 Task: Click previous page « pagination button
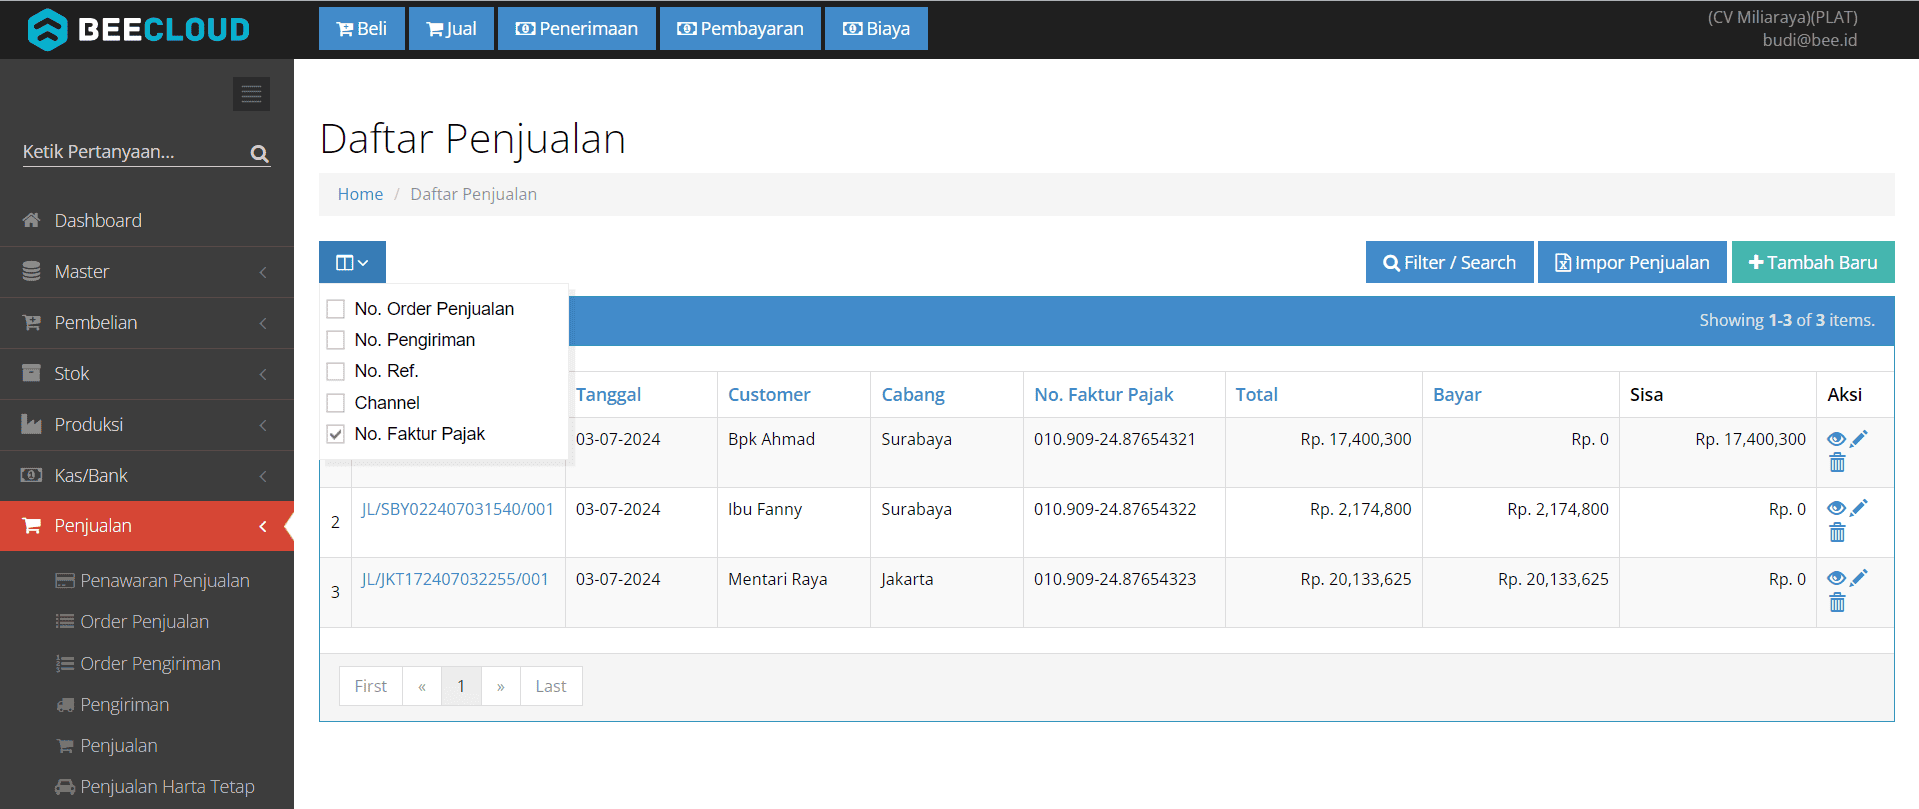(422, 686)
